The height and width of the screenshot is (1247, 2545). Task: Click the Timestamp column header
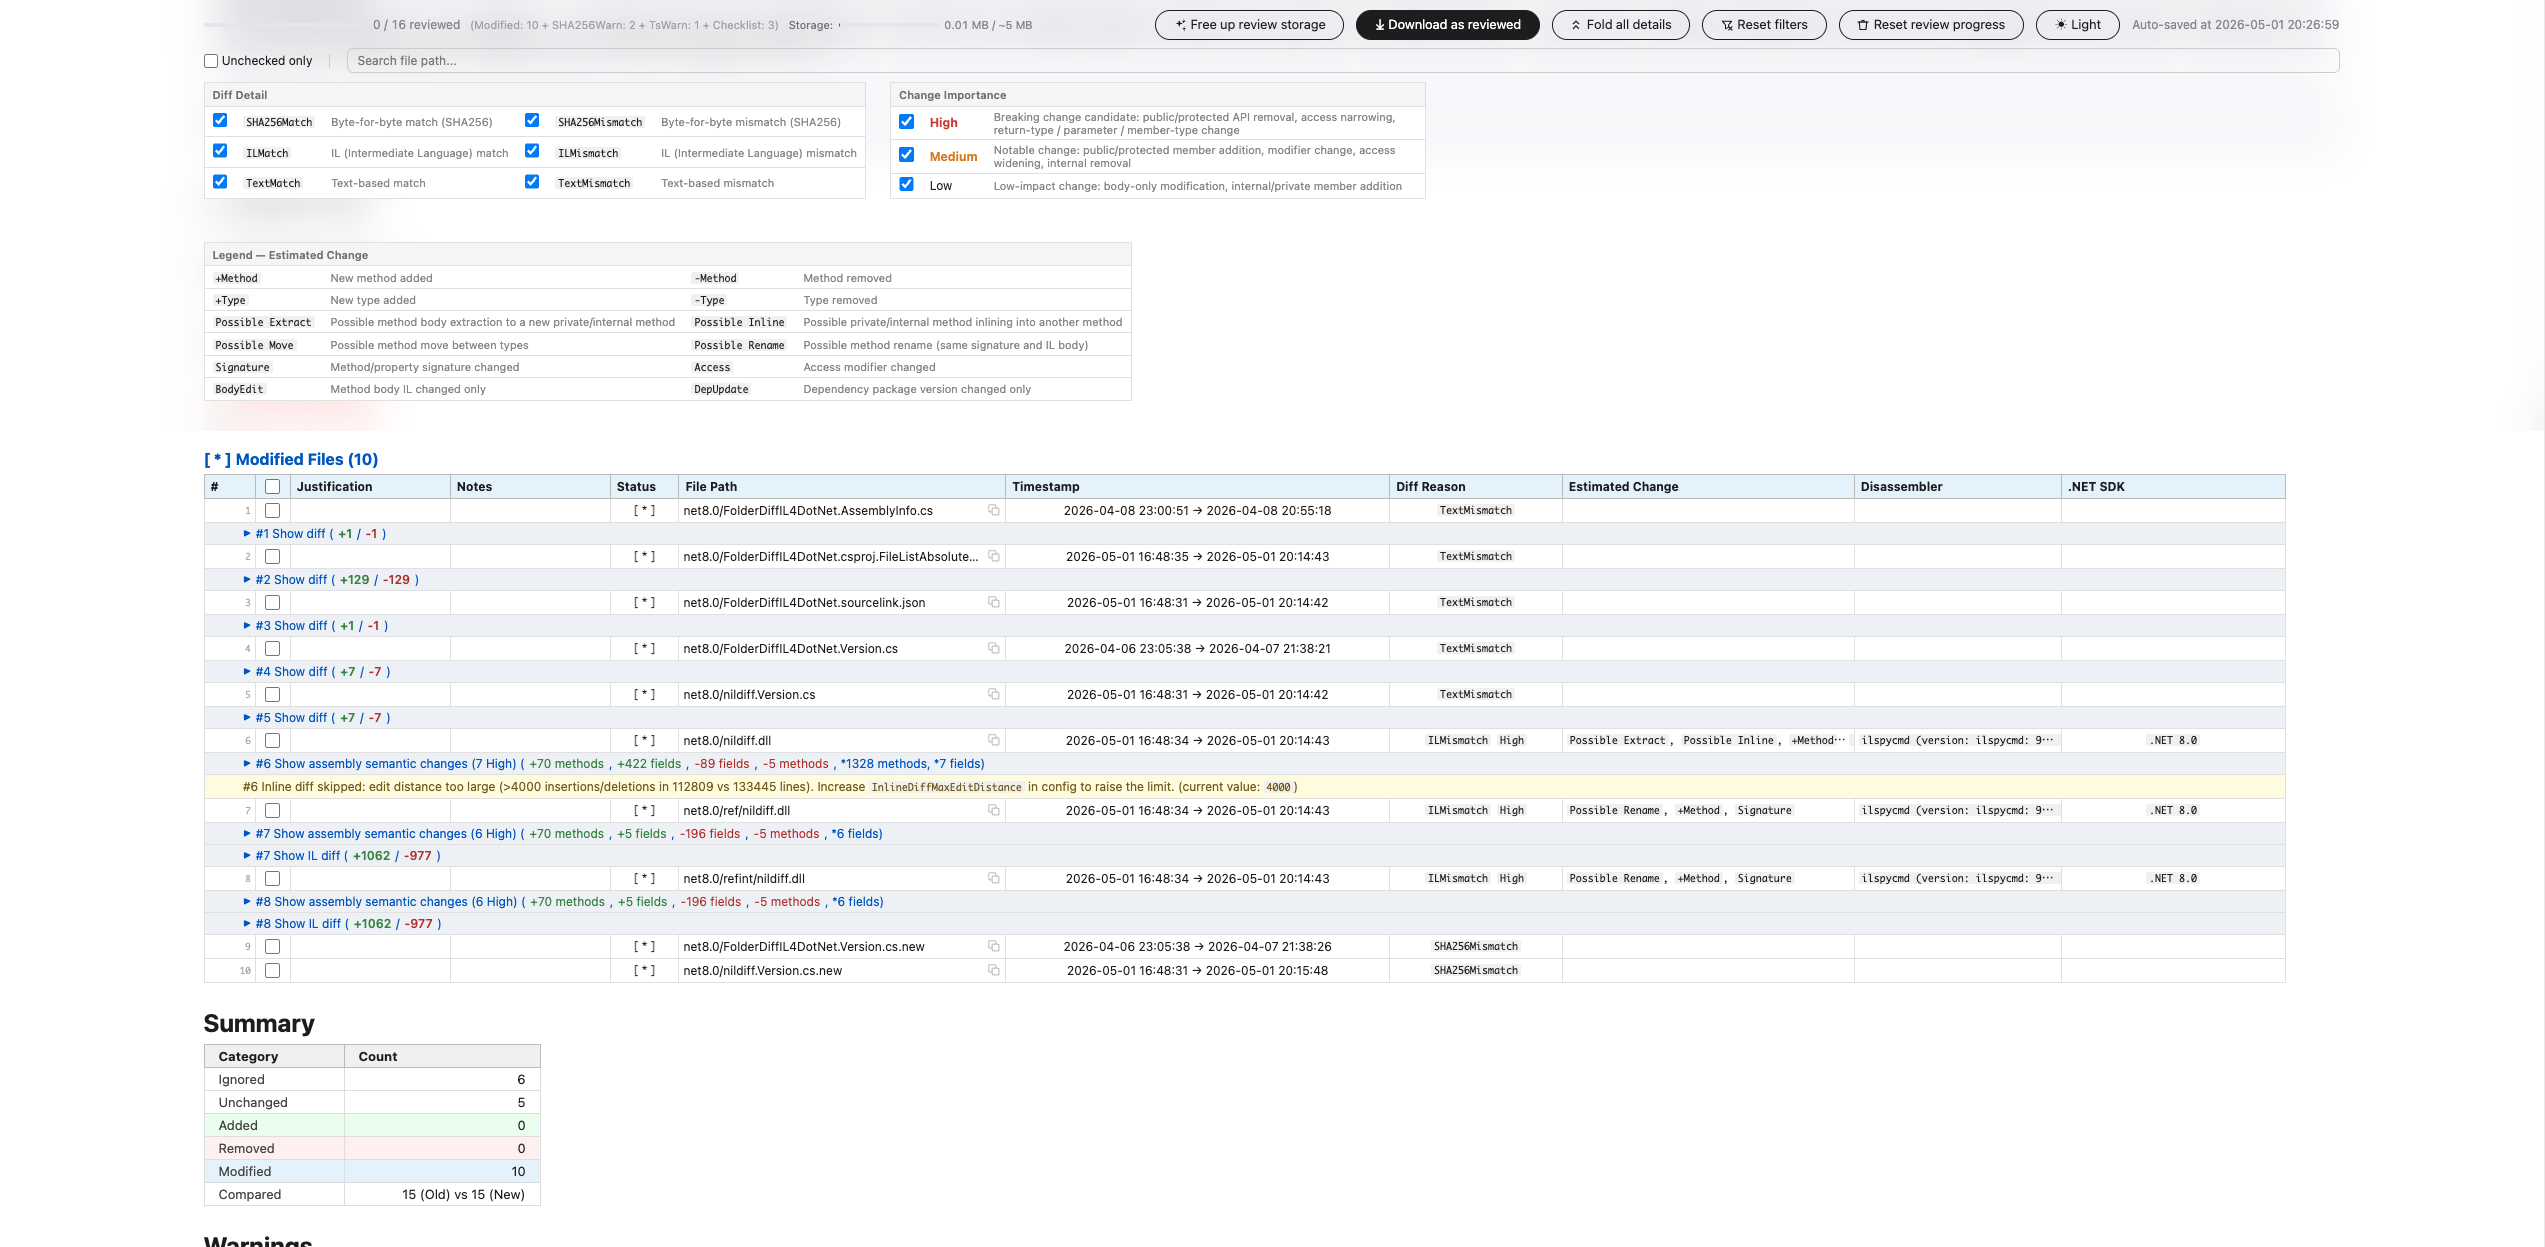pyautogui.click(x=1197, y=487)
